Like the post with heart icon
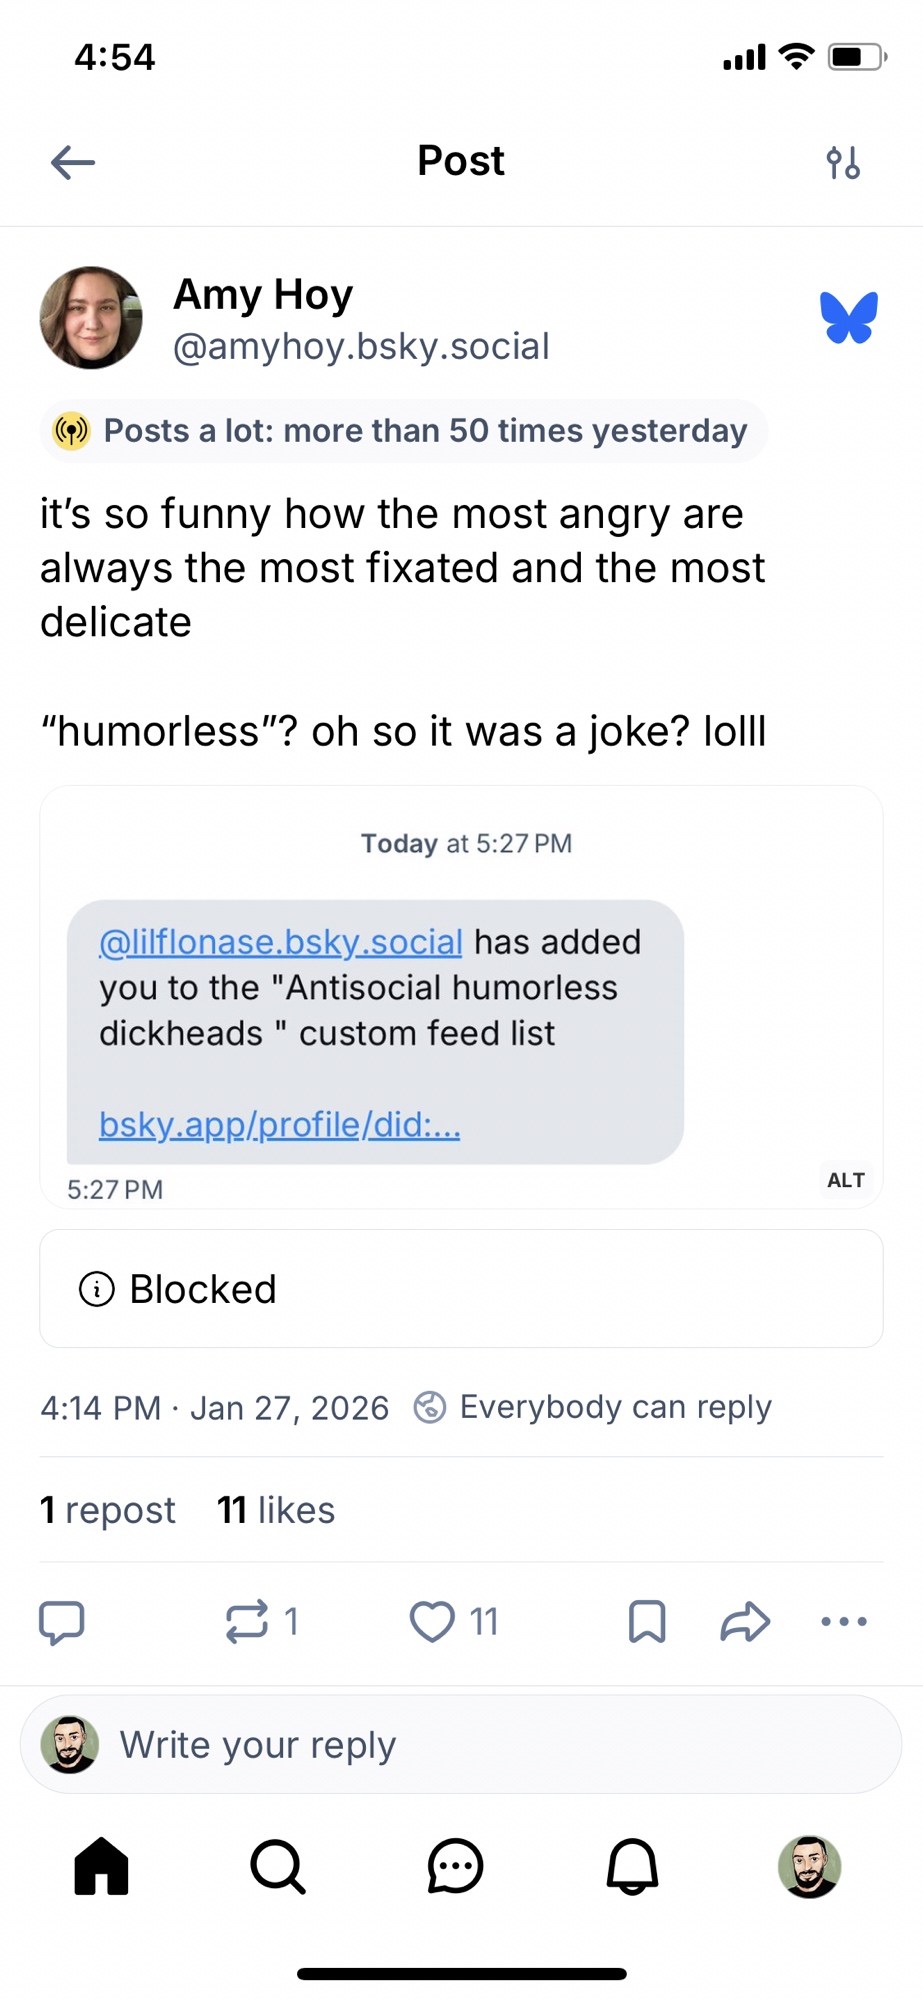 433,1622
